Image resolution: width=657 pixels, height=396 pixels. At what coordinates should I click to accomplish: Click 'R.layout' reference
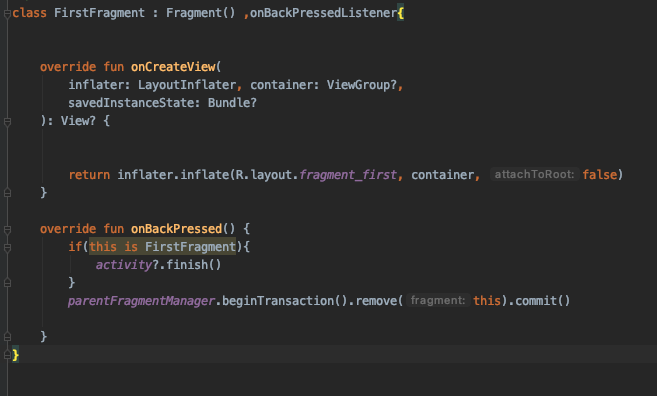264,174
